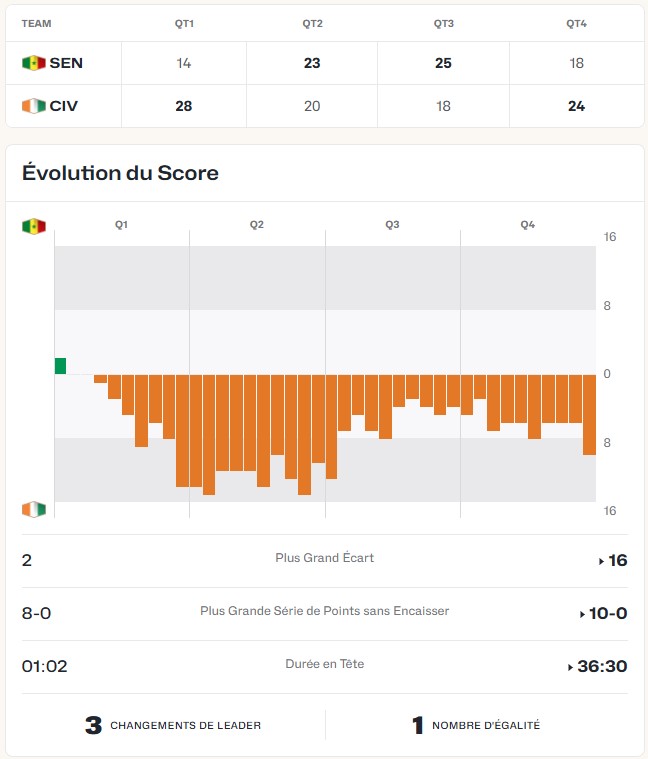
Task: Click the Côte d'Ivoire flag beside CIV
Action: (x=33, y=106)
